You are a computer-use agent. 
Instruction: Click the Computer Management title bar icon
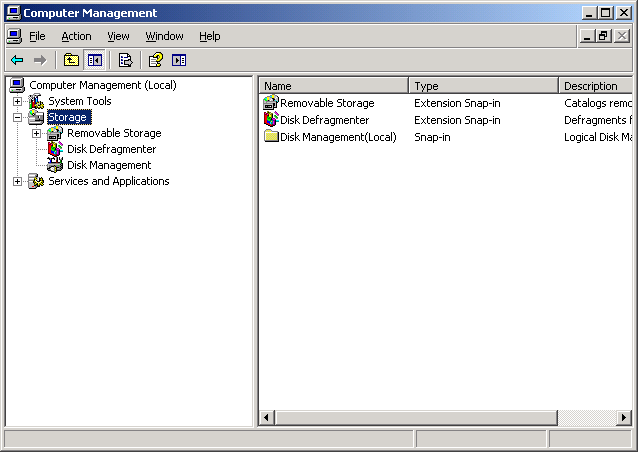[x=14, y=13]
